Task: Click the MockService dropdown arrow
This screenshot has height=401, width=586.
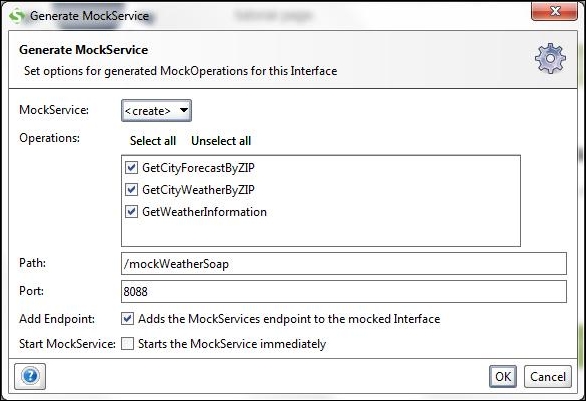Action: [x=183, y=110]
